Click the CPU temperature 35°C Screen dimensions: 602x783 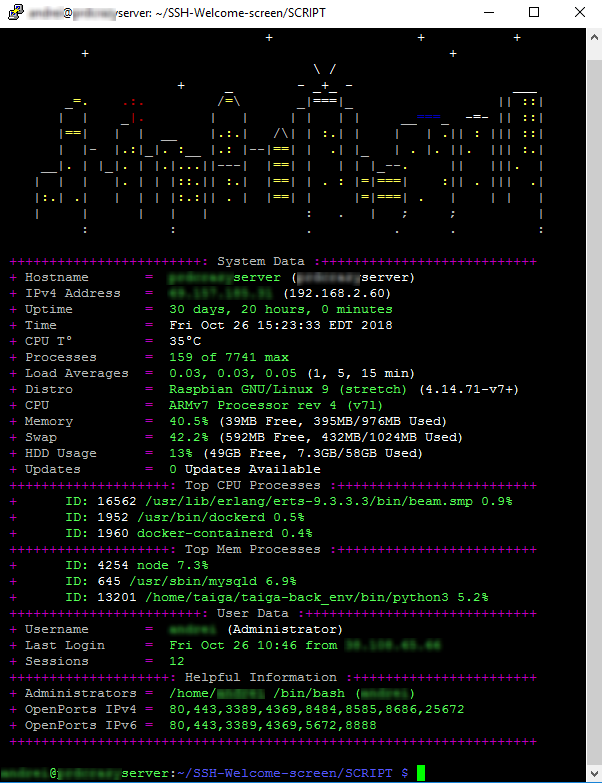[x=185, y=341]
